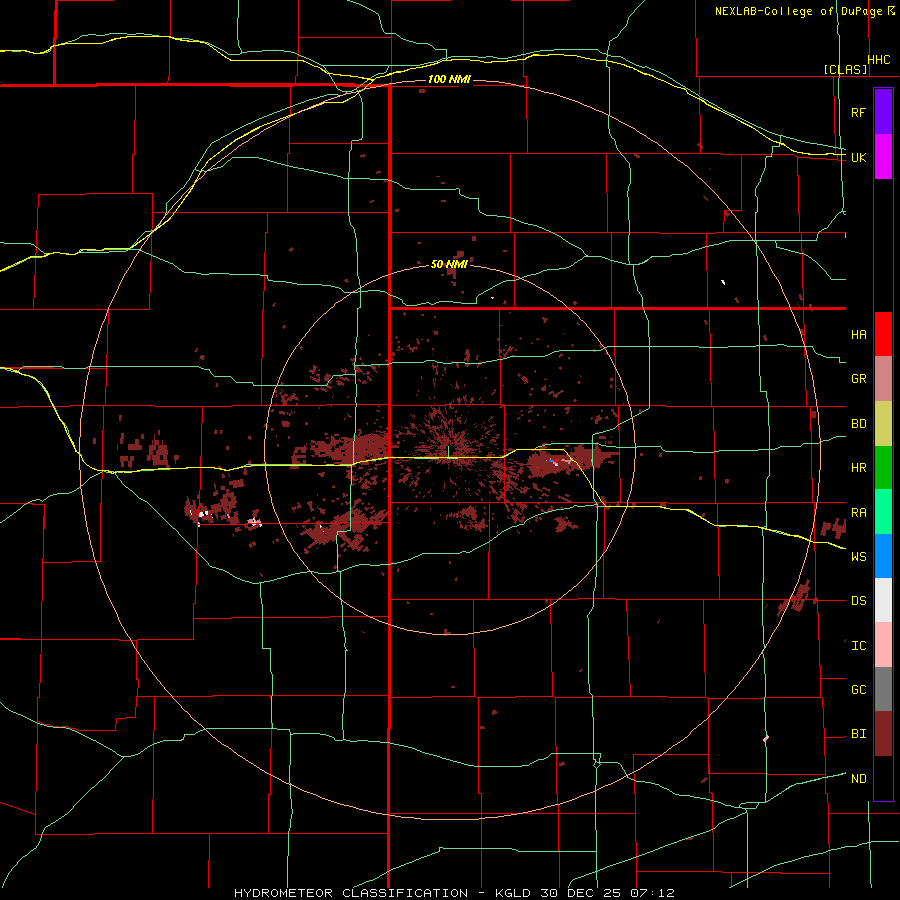The width and height of the screenshot is (900, 900).
Task: Click the WS blue legend swatch
Action: click(x=883, y=556)
